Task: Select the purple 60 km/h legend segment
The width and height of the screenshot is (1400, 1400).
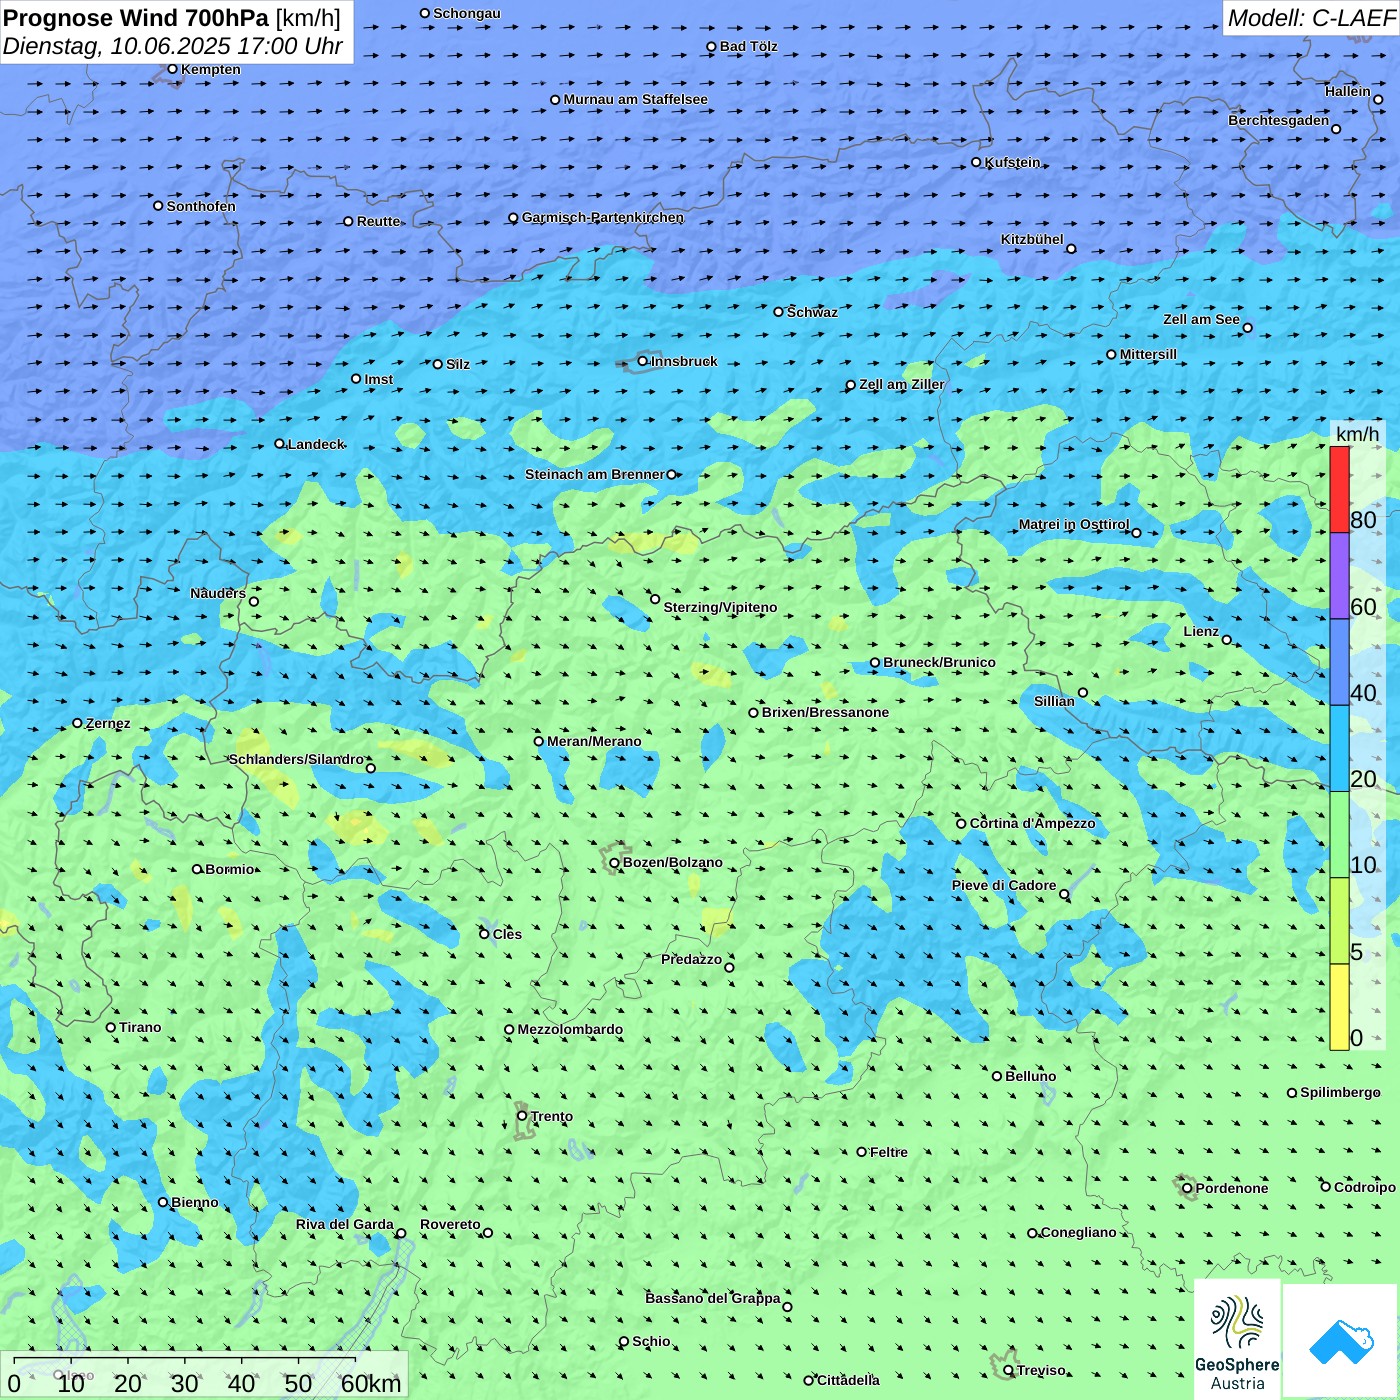Action: tap(1339, 576)
